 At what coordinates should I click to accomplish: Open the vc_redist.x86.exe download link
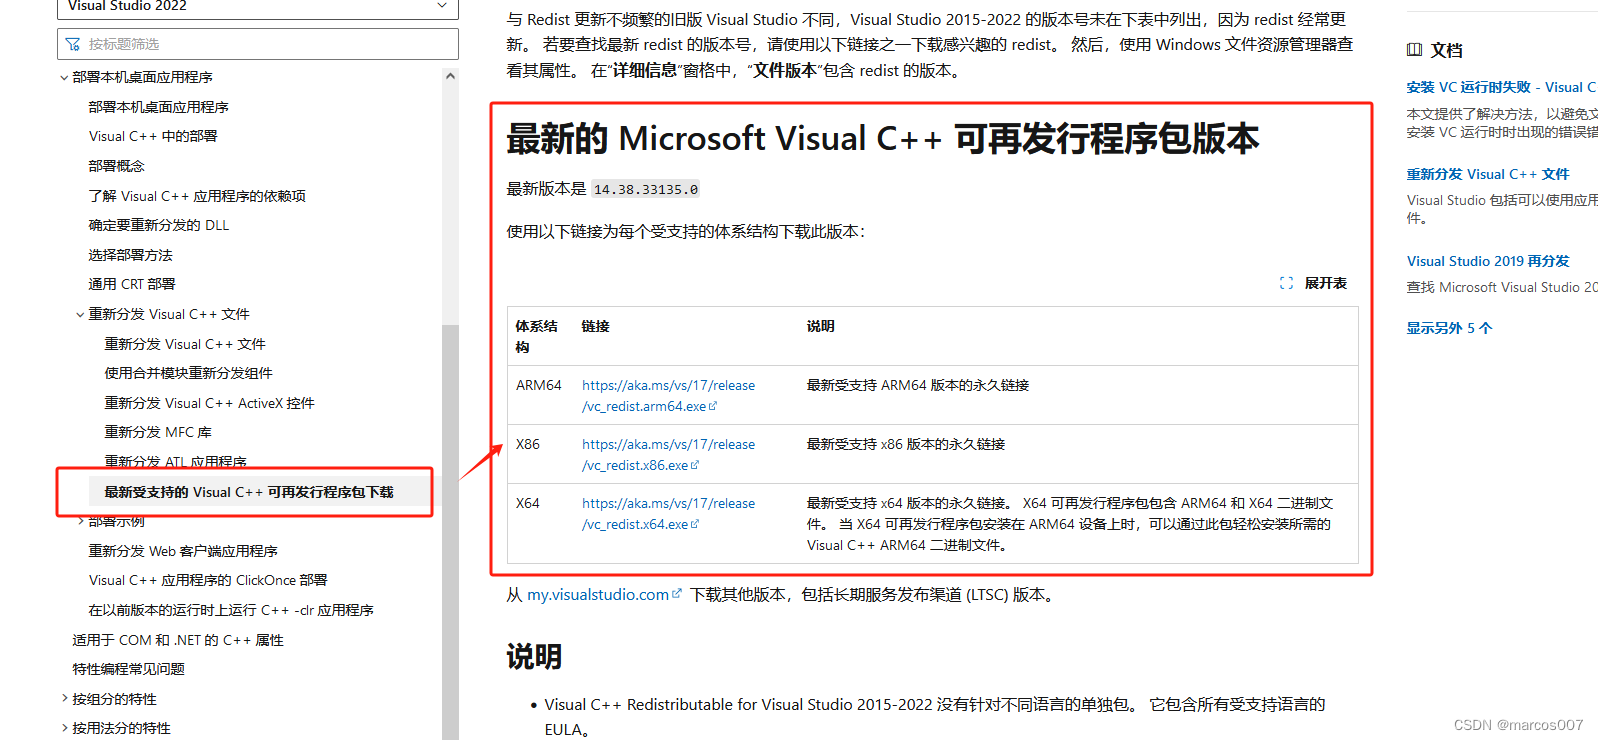point(668,455)
